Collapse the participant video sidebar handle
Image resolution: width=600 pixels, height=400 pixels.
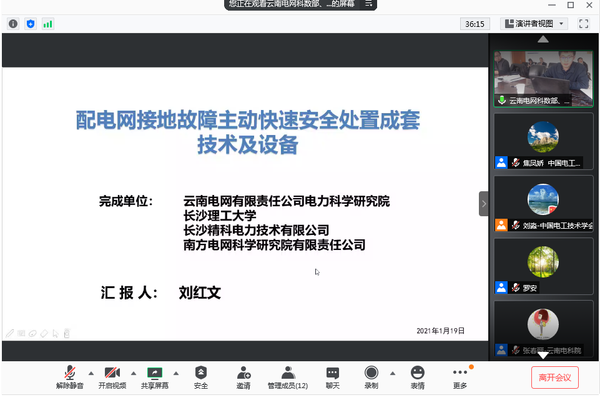coord(484,203)
